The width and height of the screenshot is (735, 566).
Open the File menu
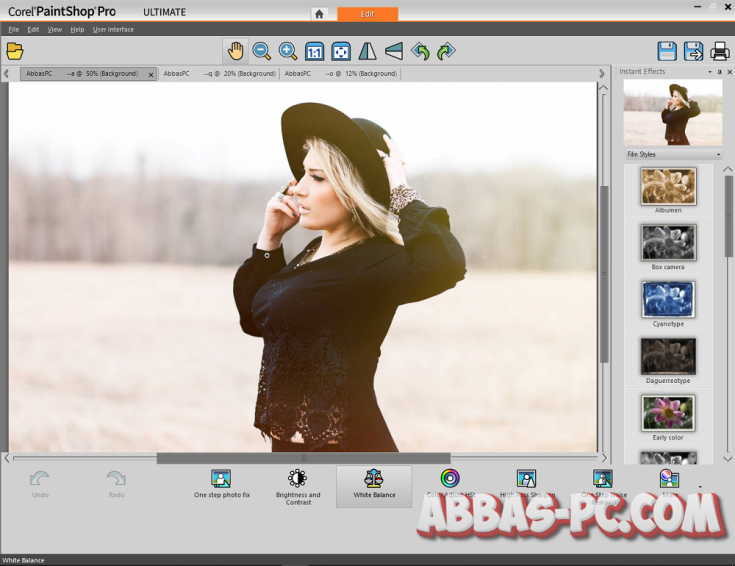point(14,29)
